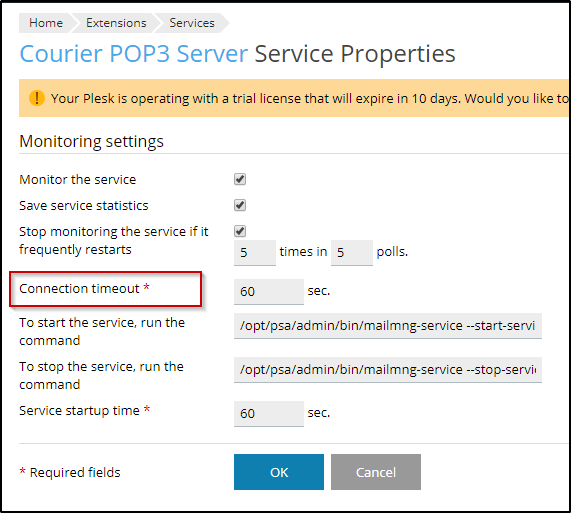Click the 'To stop the service' label
The width and height of the screenshot is (571, 513).
pos(101,375)
